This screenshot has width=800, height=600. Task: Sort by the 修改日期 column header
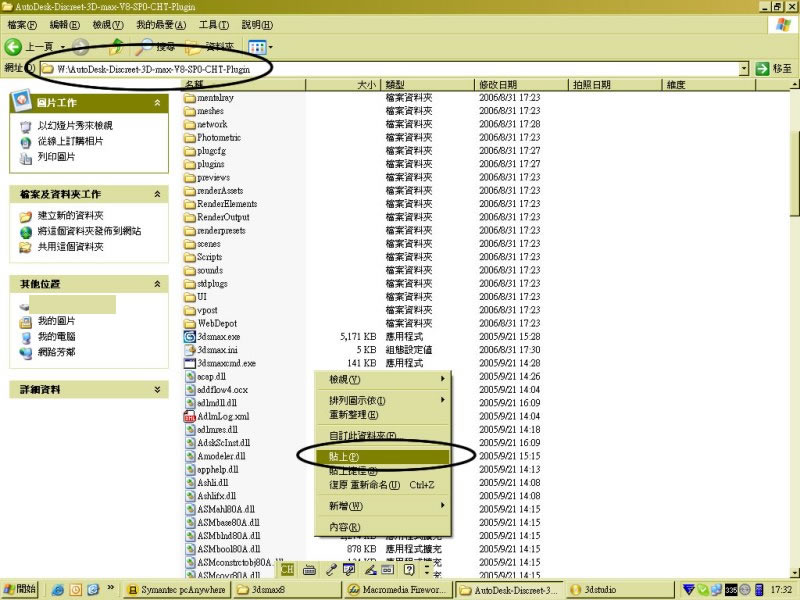click(x=521, y=84)
